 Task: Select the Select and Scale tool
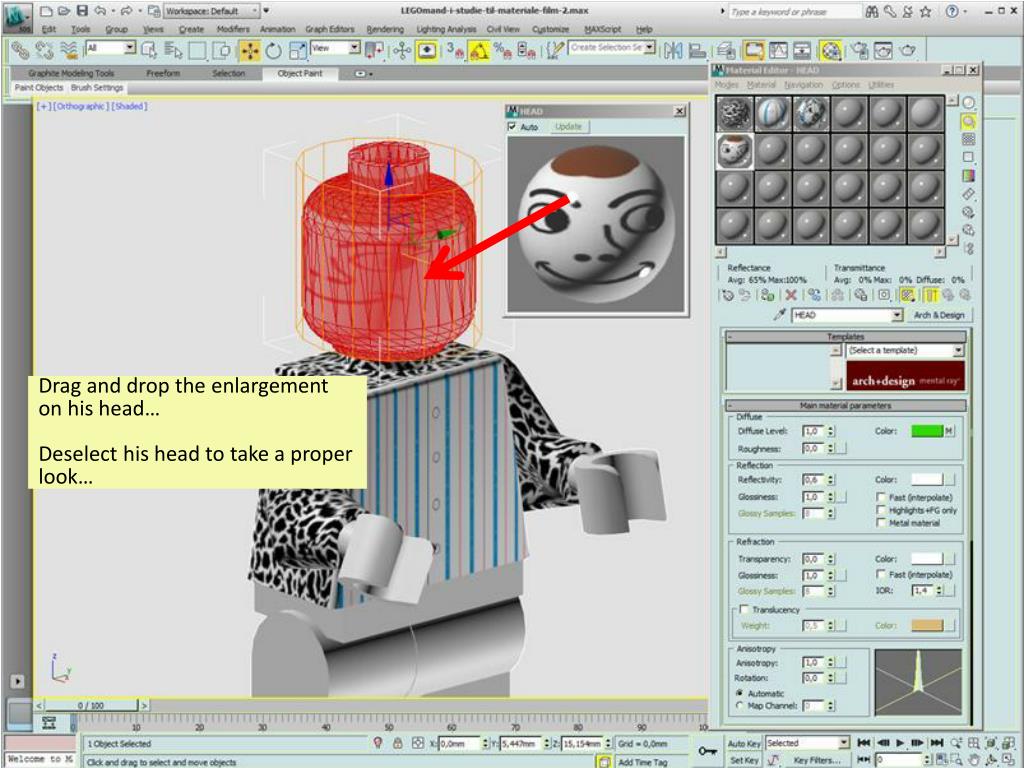tap(298, 51)
